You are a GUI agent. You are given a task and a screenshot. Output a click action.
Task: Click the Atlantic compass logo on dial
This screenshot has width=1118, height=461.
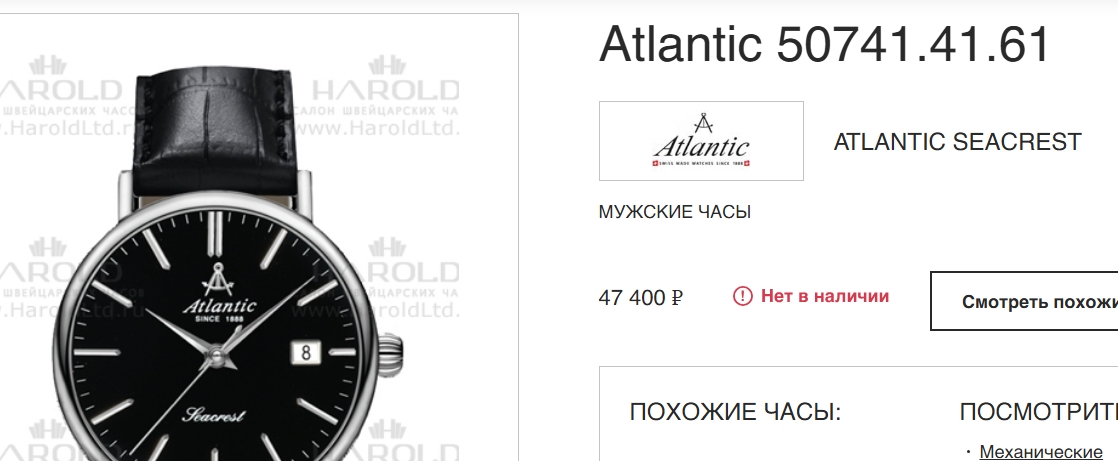pyautogui.click(x=217, y=279)
